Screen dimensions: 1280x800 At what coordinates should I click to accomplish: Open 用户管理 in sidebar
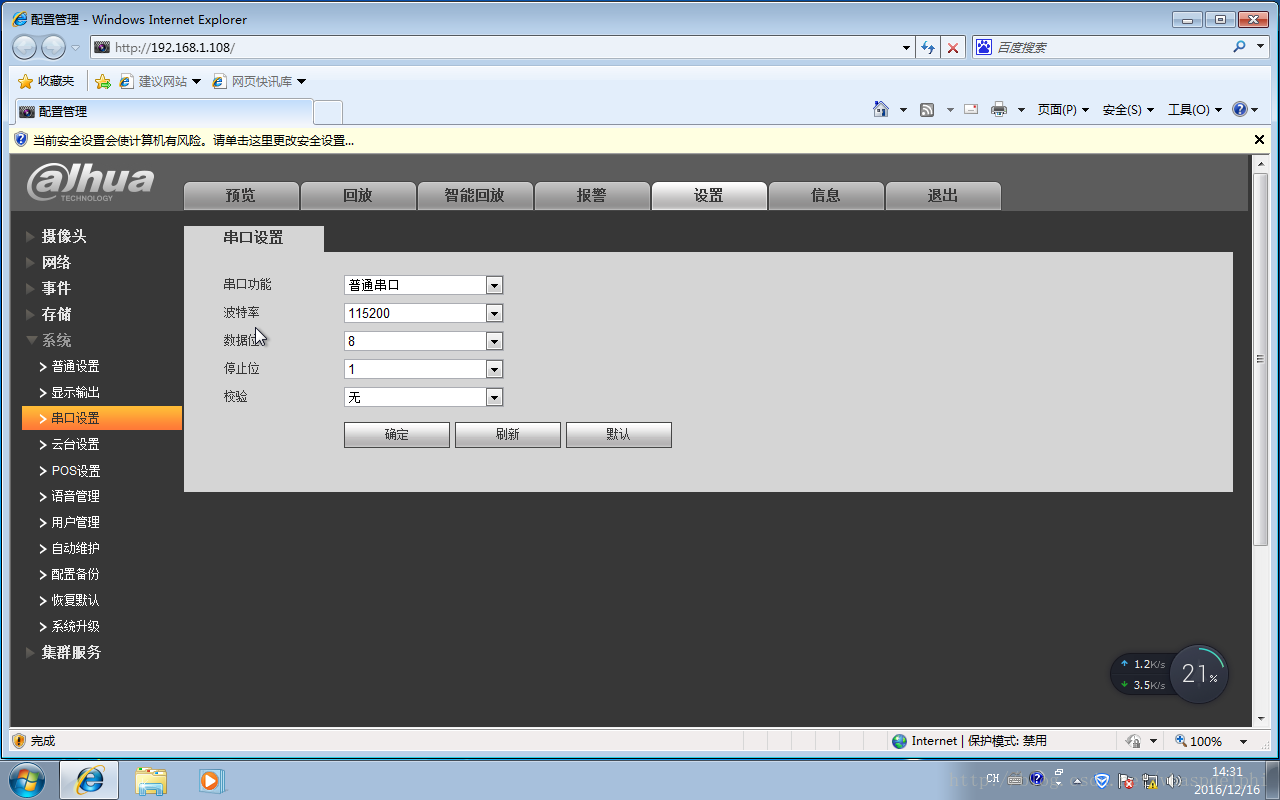75,522
